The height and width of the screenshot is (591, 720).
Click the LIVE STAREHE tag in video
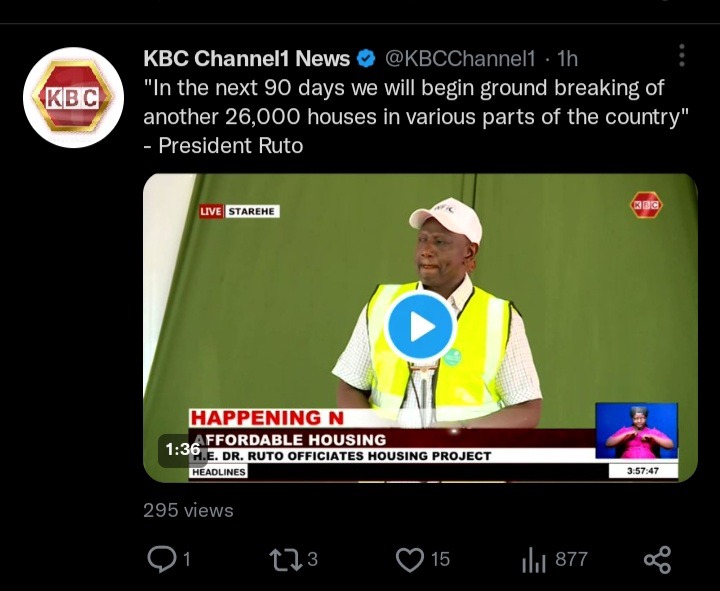[239, 211]
